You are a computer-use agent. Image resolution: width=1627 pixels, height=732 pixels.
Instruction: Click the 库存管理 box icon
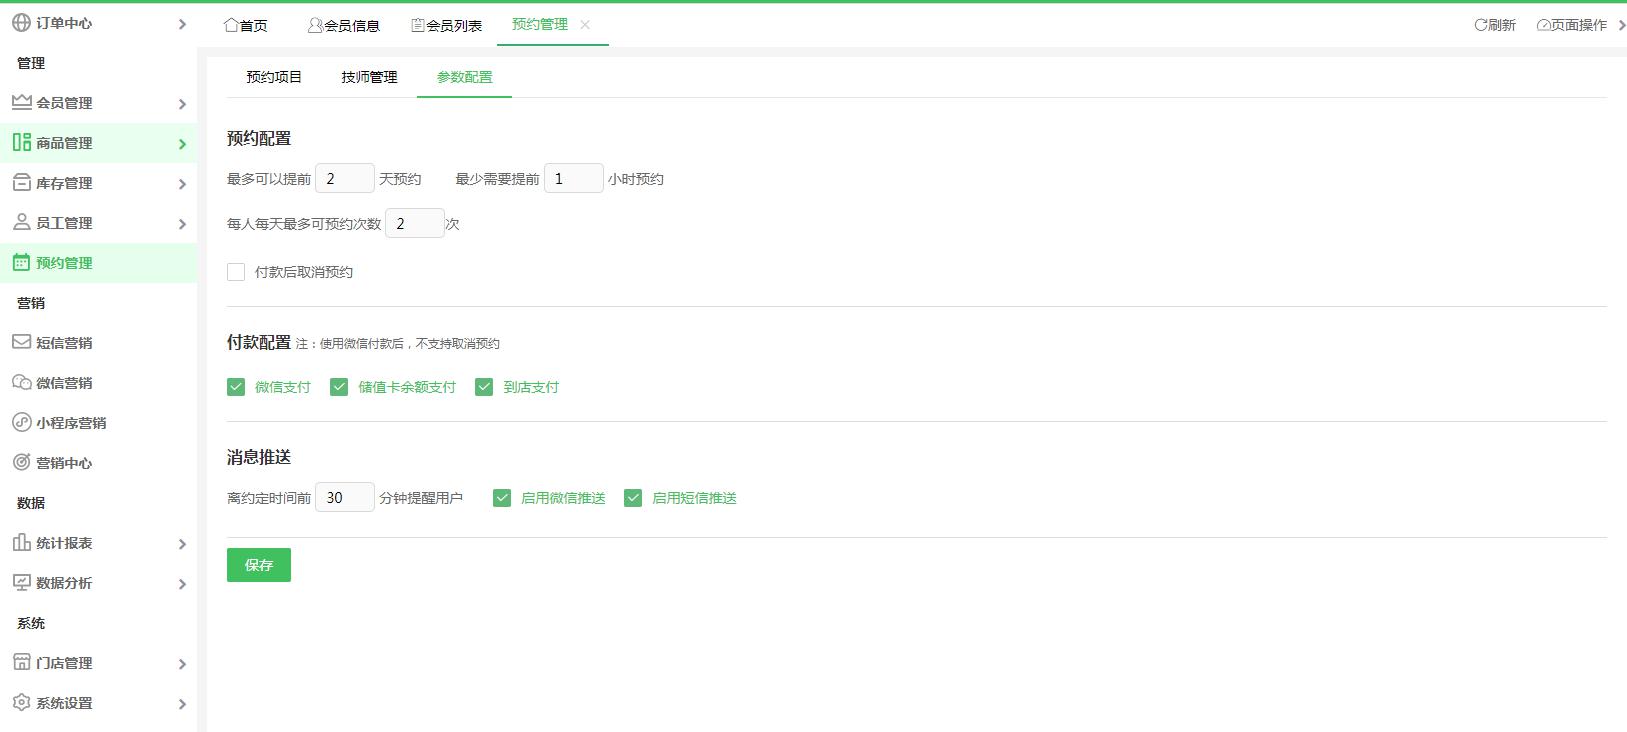click(x=21, y=182)
